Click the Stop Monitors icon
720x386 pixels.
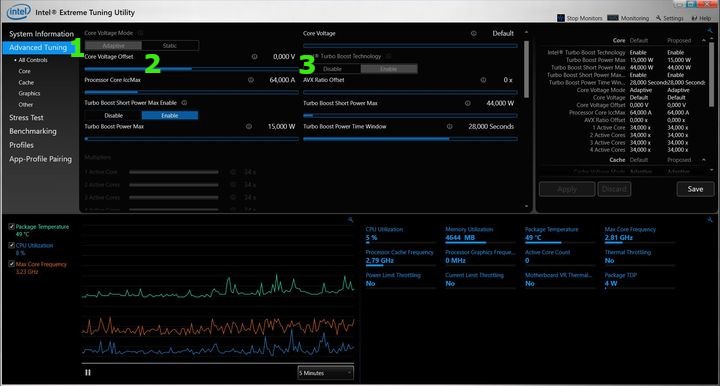coord(561,18)
